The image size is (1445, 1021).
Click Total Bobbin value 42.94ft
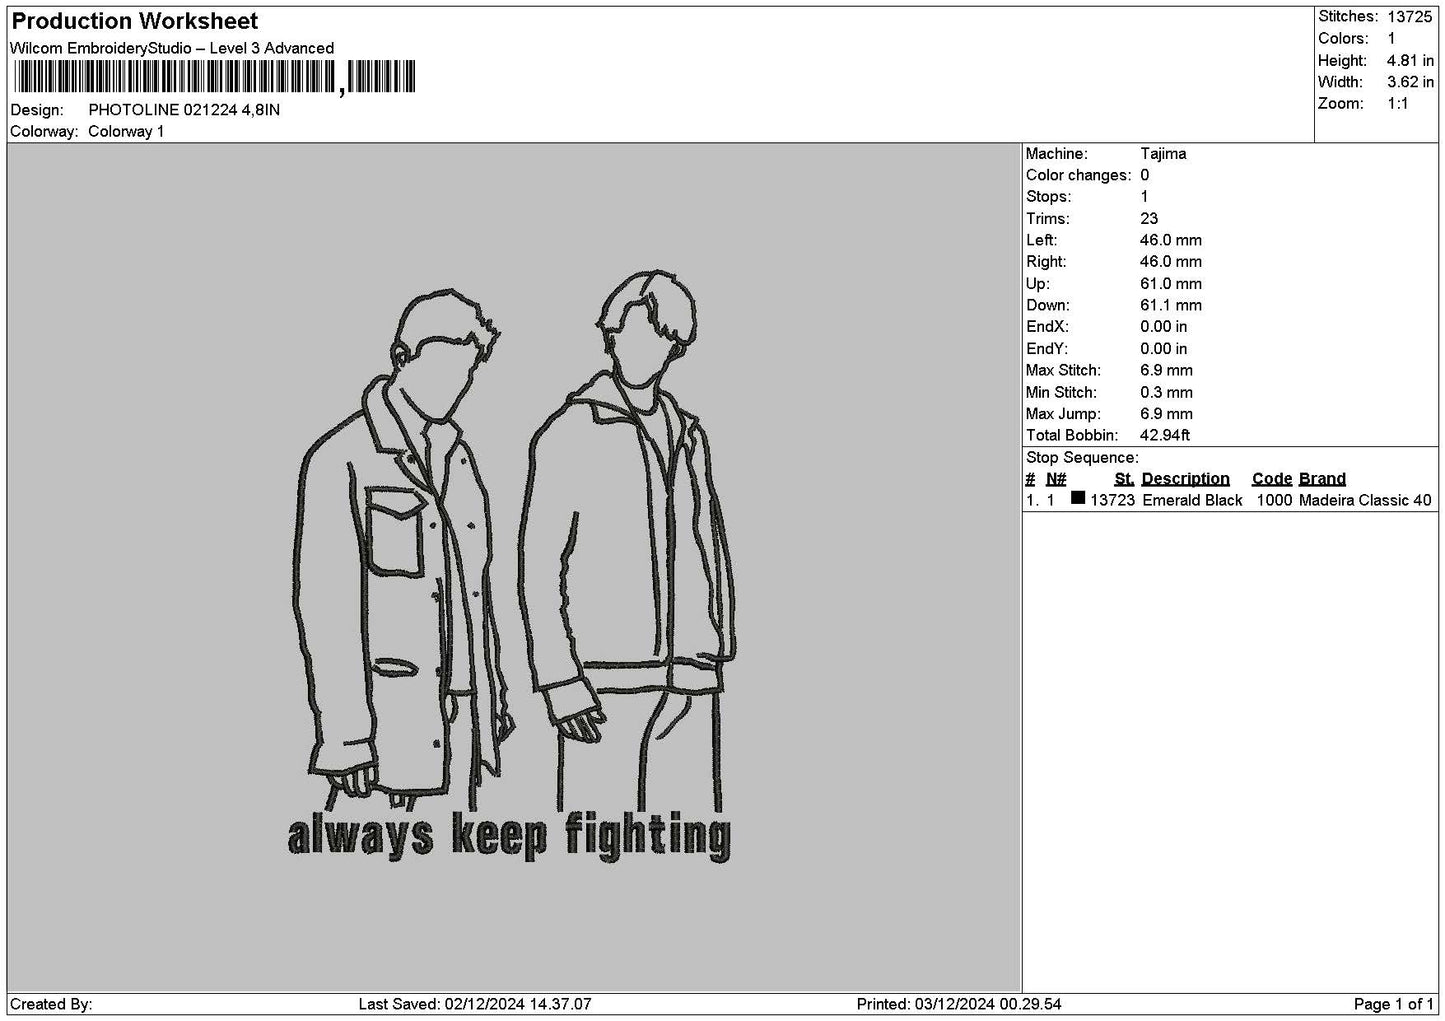pyautogui.click(x=1165, y=436)
